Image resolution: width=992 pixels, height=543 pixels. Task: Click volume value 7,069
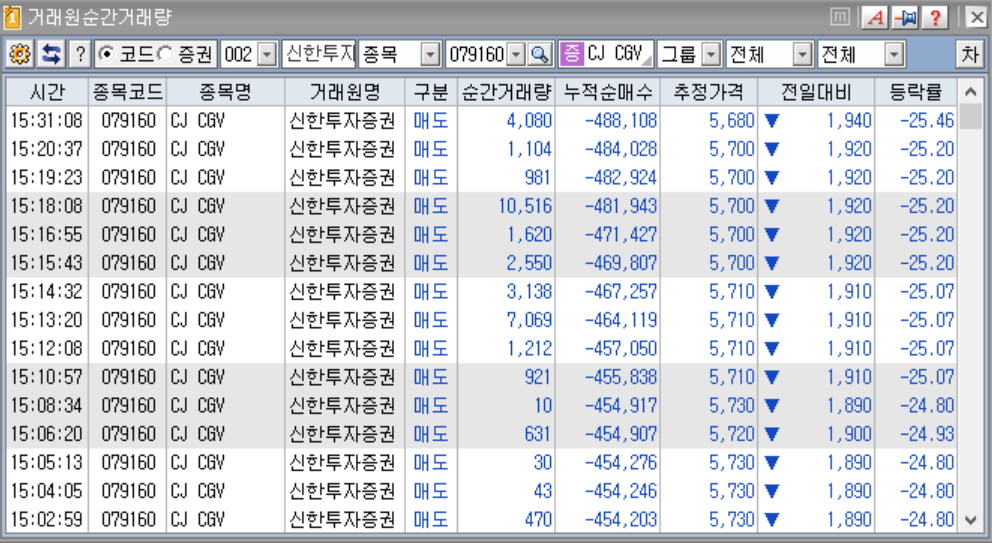pyautogui.click(x=529, y=320)
